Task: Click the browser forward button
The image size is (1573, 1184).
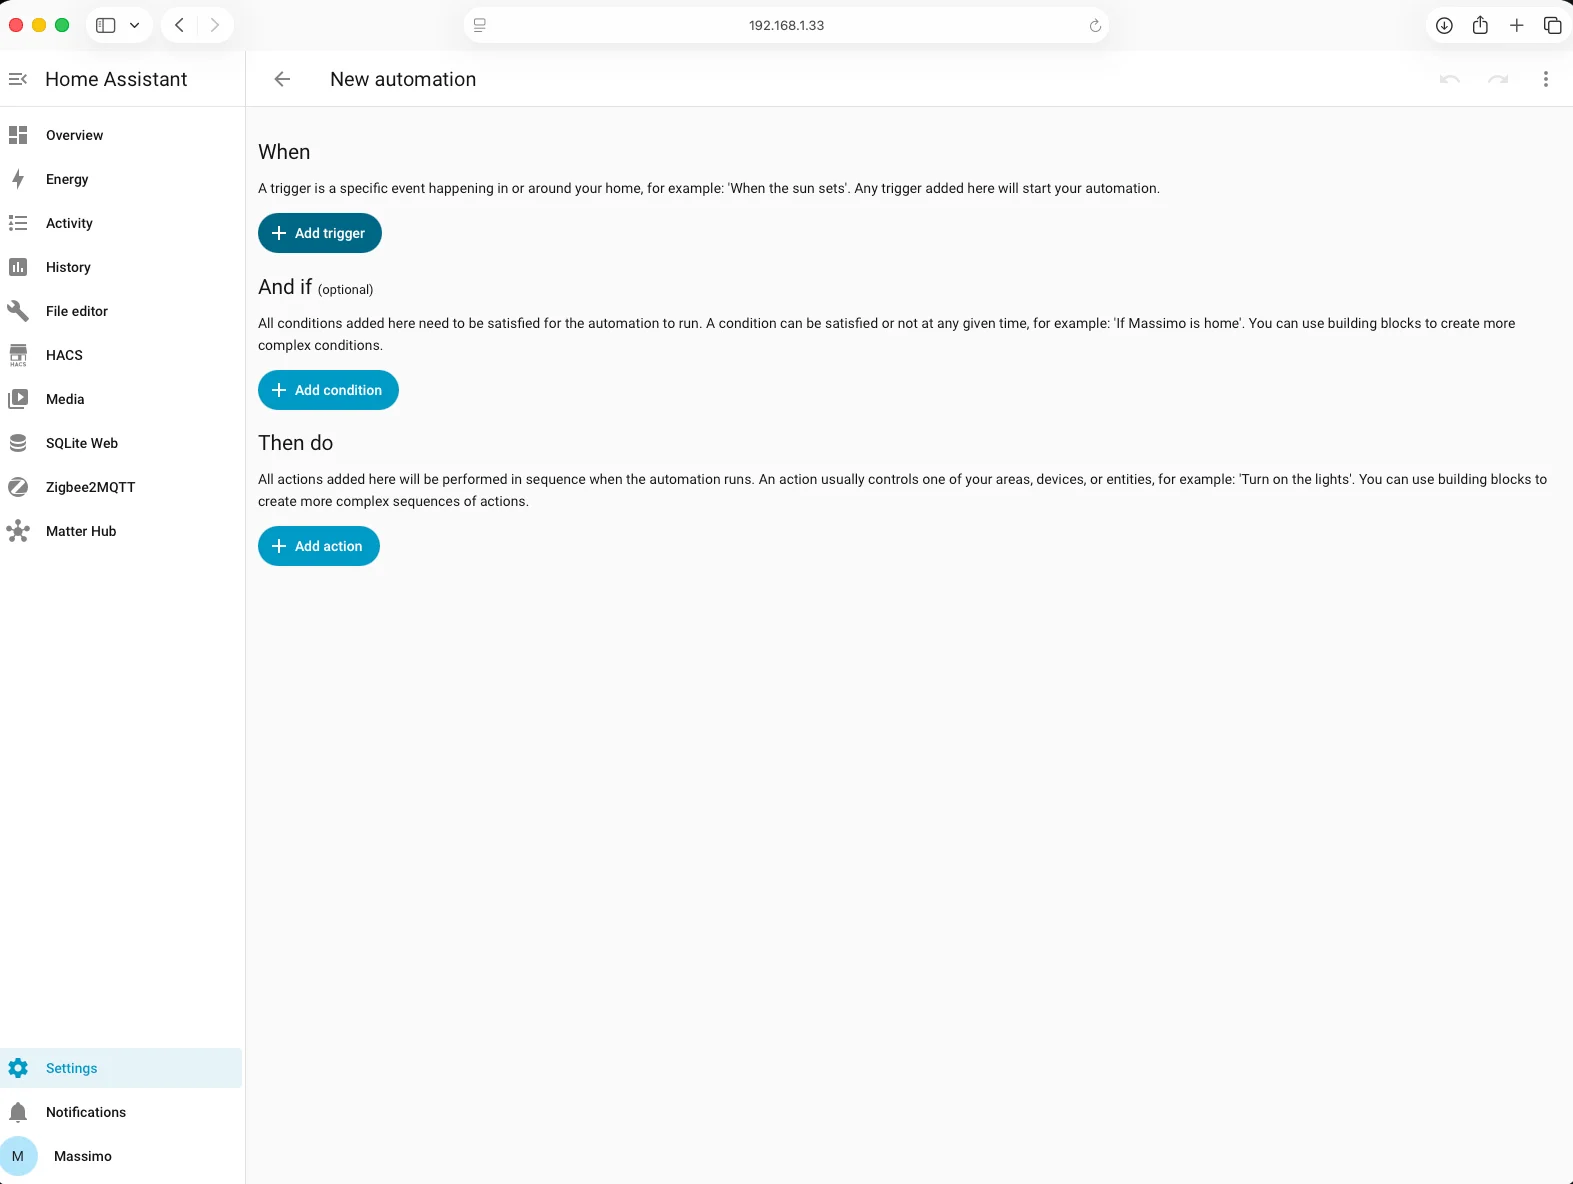Action: point(214,25)
